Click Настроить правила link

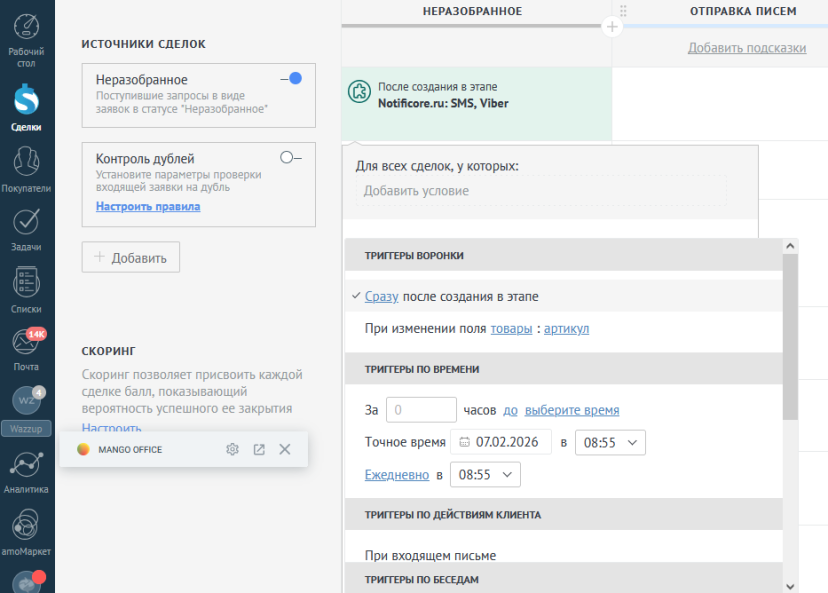pos(148,206)
